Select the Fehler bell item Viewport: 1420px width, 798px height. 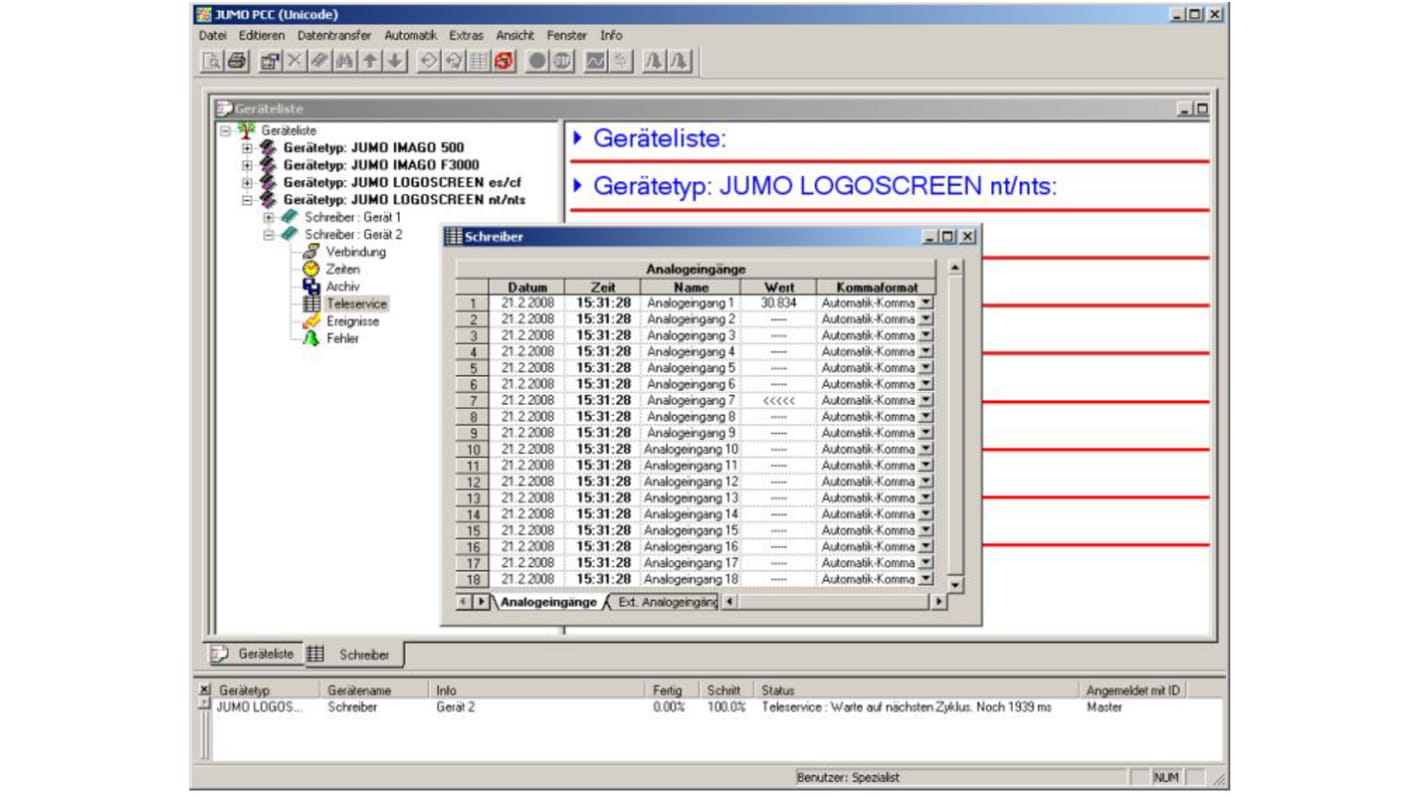tap(342, 338)
